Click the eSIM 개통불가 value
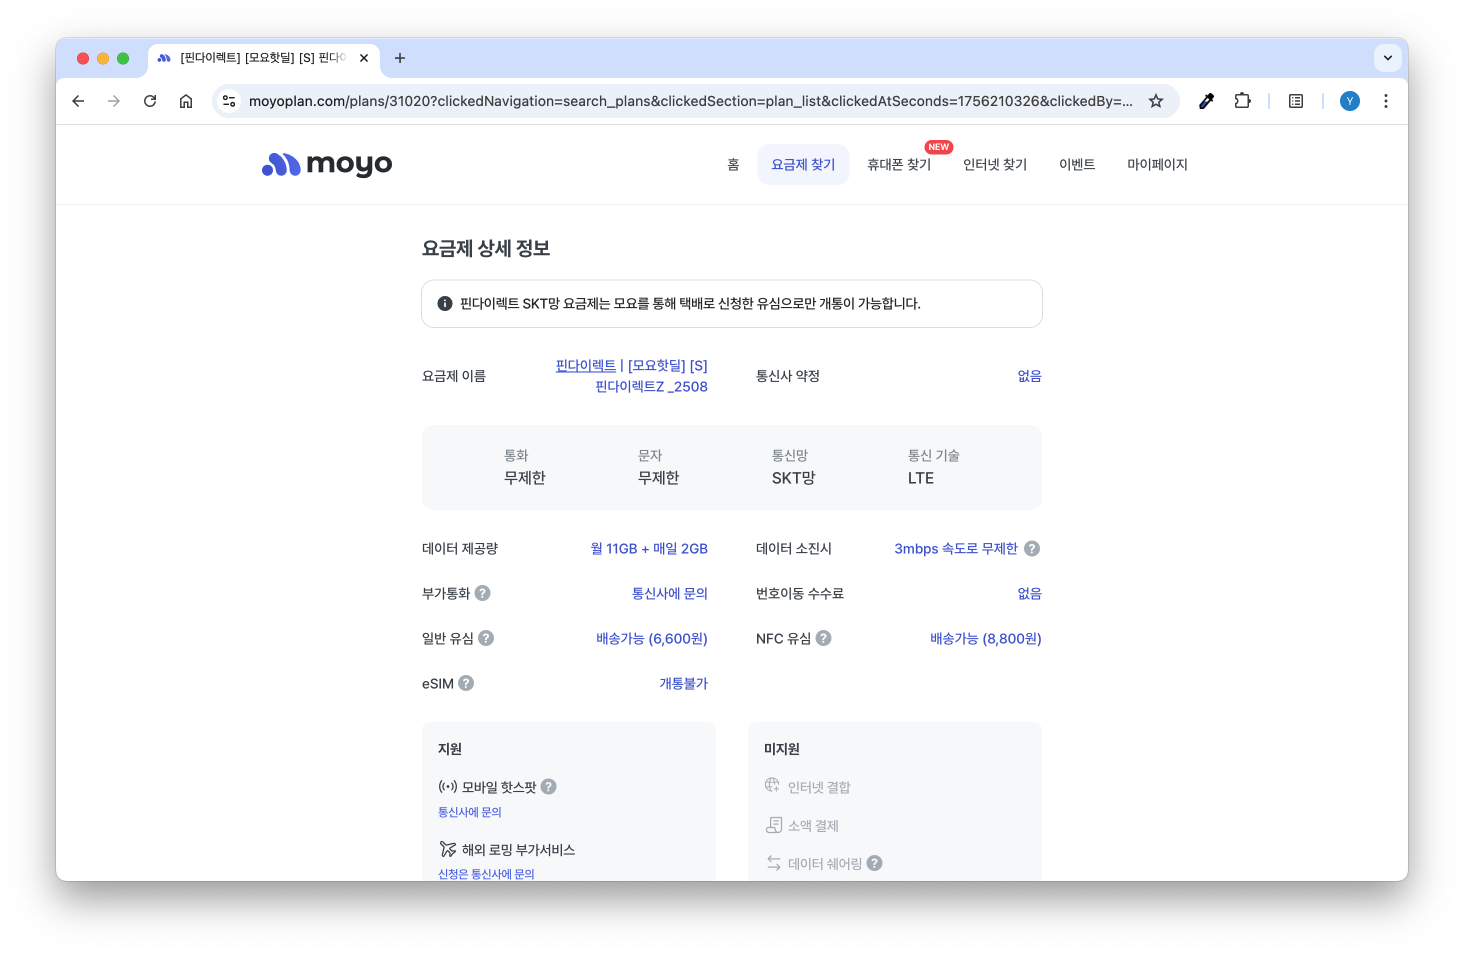 684,683
